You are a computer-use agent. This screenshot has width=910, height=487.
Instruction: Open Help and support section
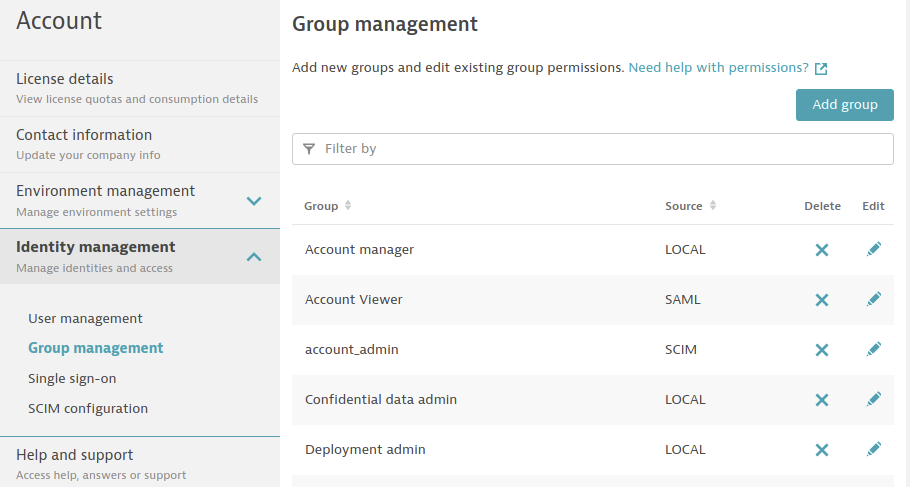click(x=140, y=463)
